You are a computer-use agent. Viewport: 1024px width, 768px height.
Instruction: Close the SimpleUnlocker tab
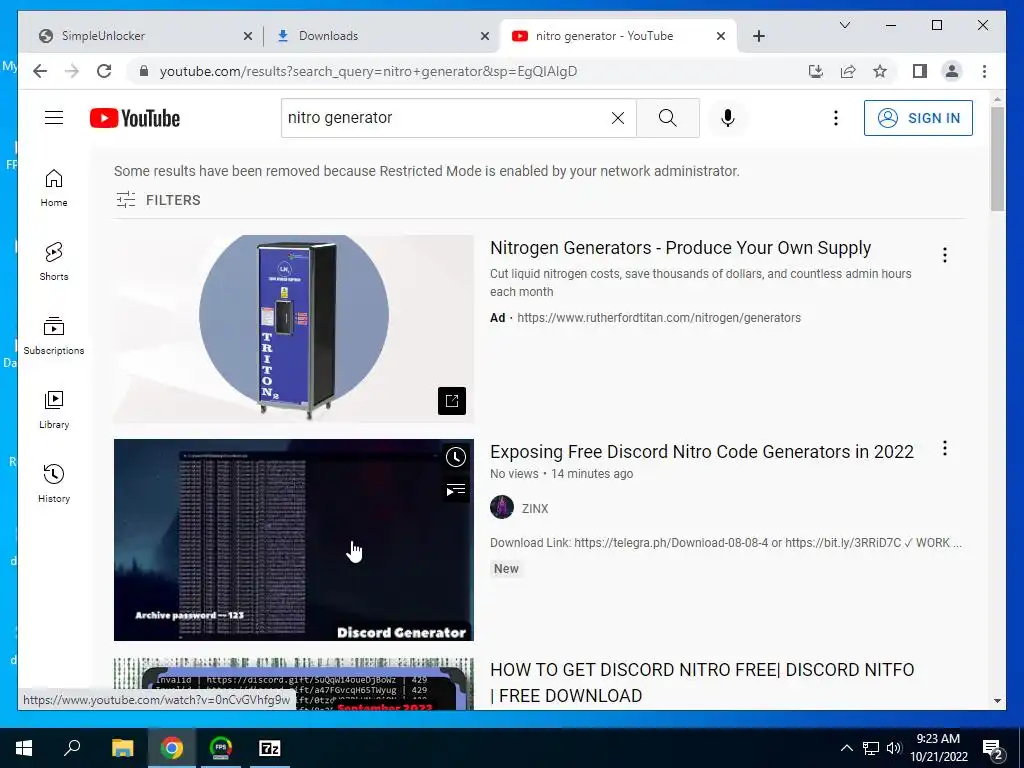pos(248,36)
